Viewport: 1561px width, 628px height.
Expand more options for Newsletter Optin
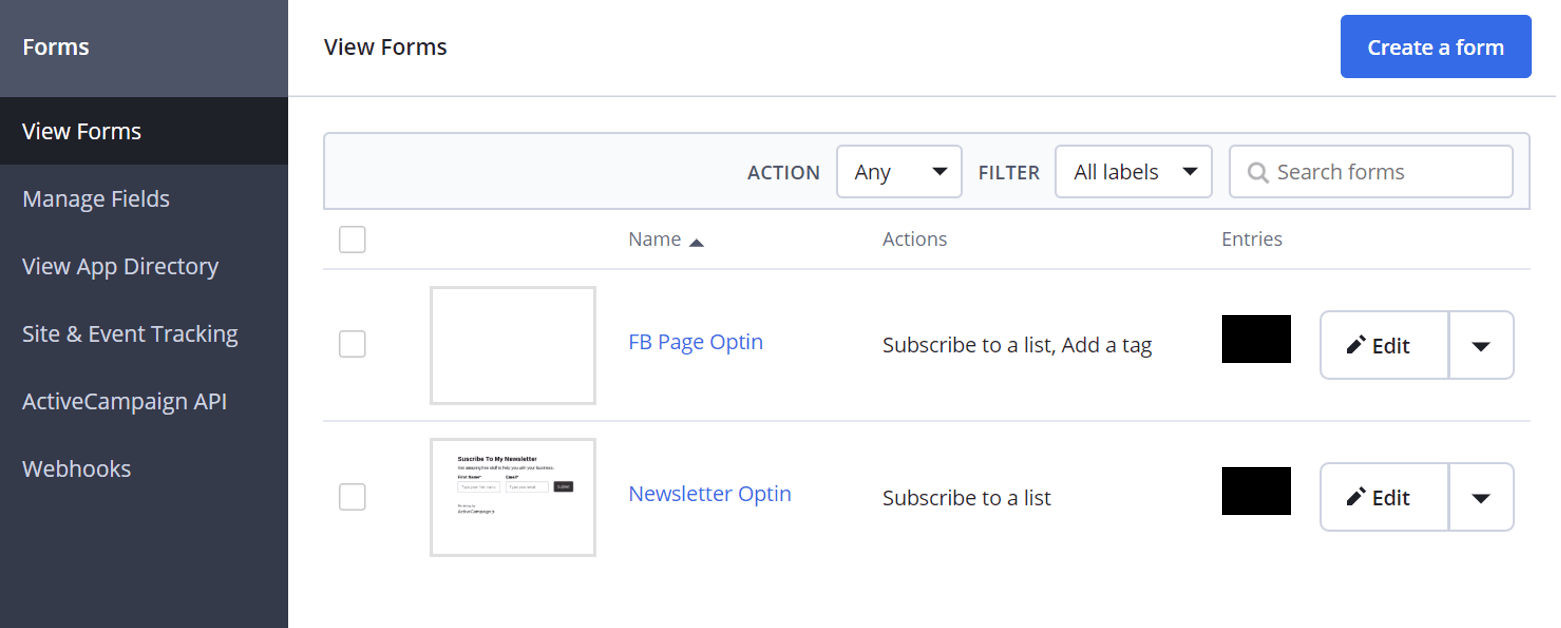(x=1481, y=497)
